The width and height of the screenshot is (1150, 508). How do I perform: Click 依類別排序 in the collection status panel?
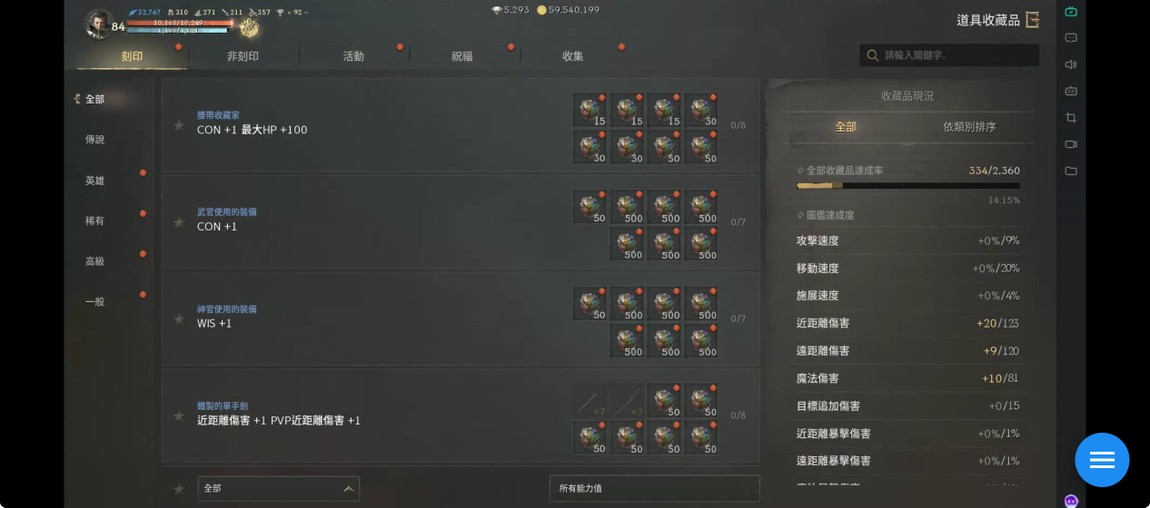969,127
